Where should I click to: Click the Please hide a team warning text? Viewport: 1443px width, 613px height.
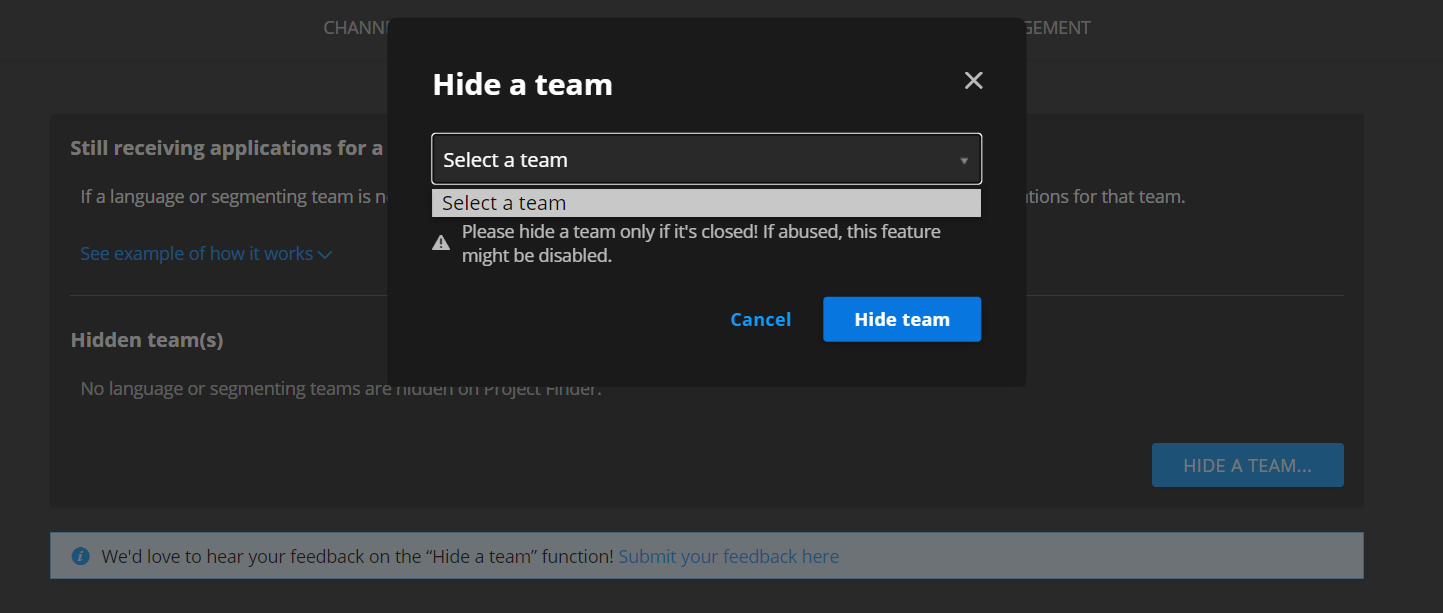point(700,244)
